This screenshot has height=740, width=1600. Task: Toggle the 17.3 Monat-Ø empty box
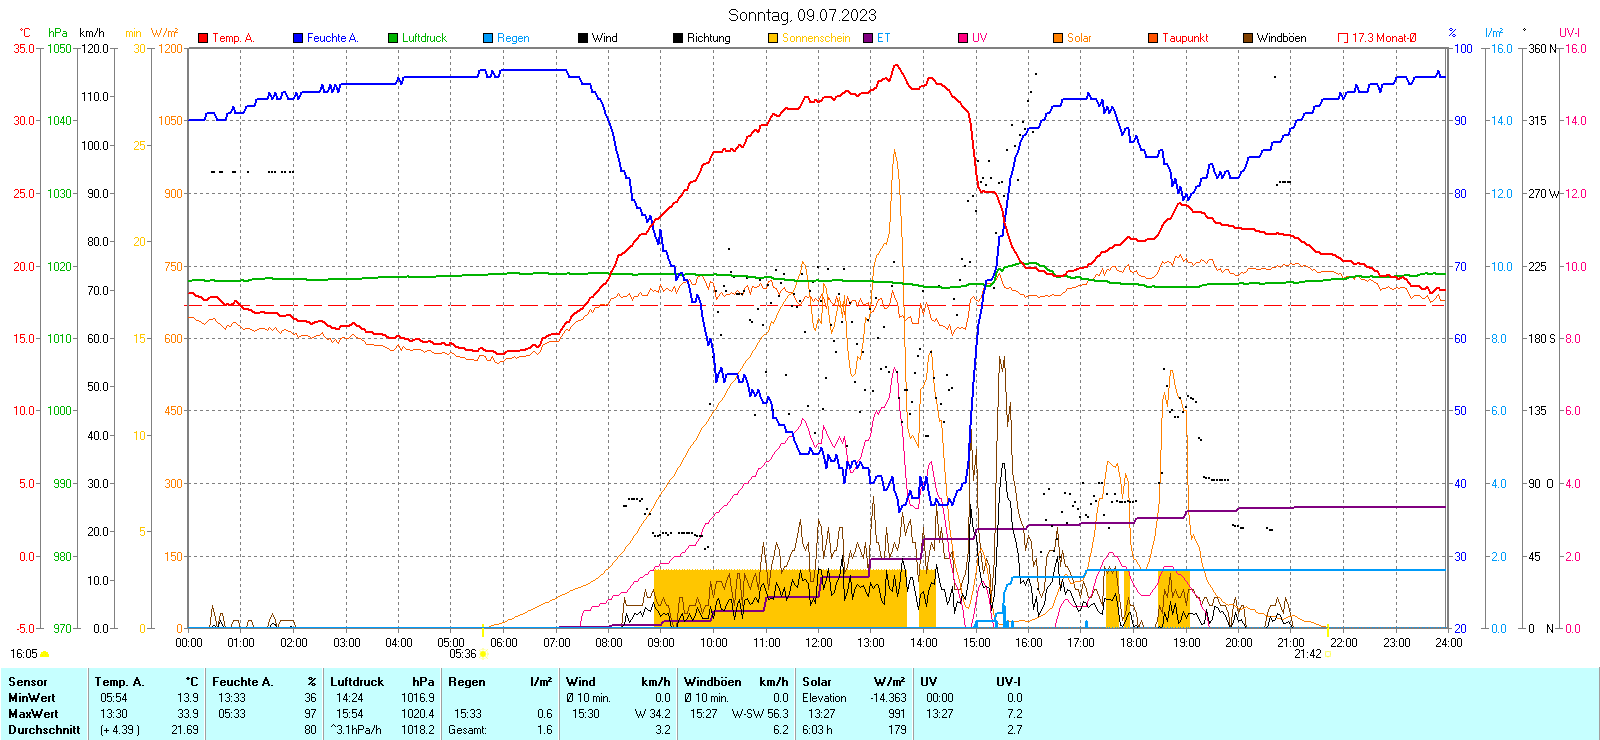(1343, 38)
